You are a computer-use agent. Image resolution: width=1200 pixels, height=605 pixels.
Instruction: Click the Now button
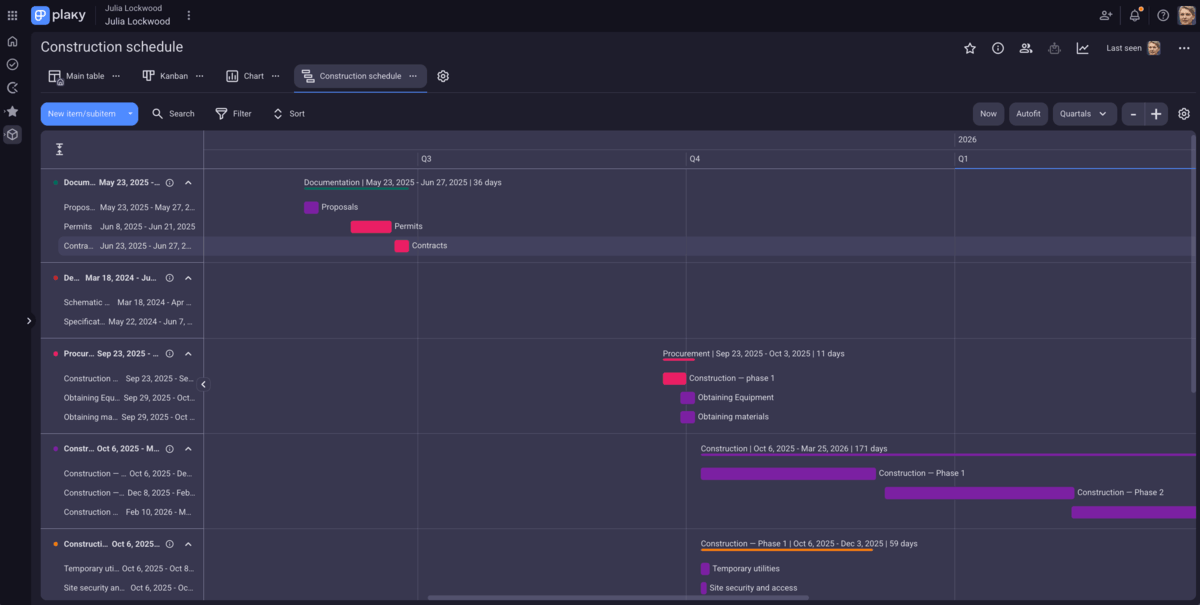click(988, 113)
